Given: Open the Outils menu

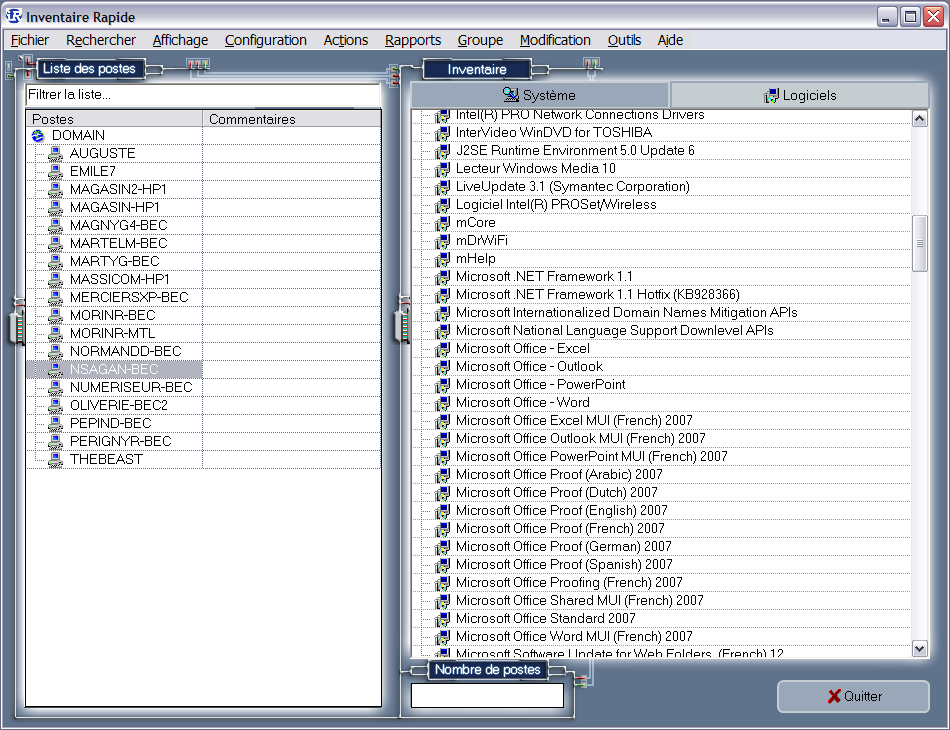Looking at the screenshot, I should [624, 40].
